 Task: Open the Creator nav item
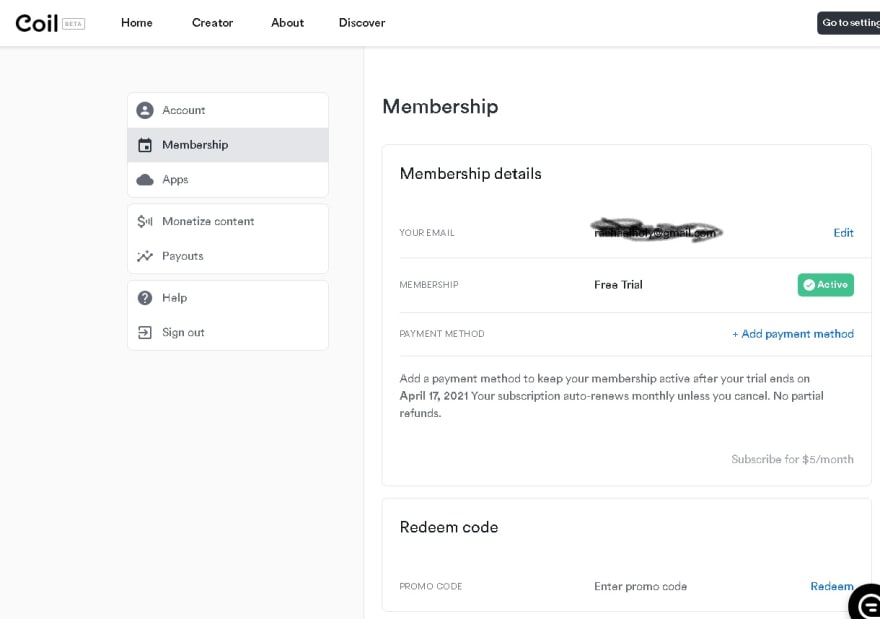[212, 23]
